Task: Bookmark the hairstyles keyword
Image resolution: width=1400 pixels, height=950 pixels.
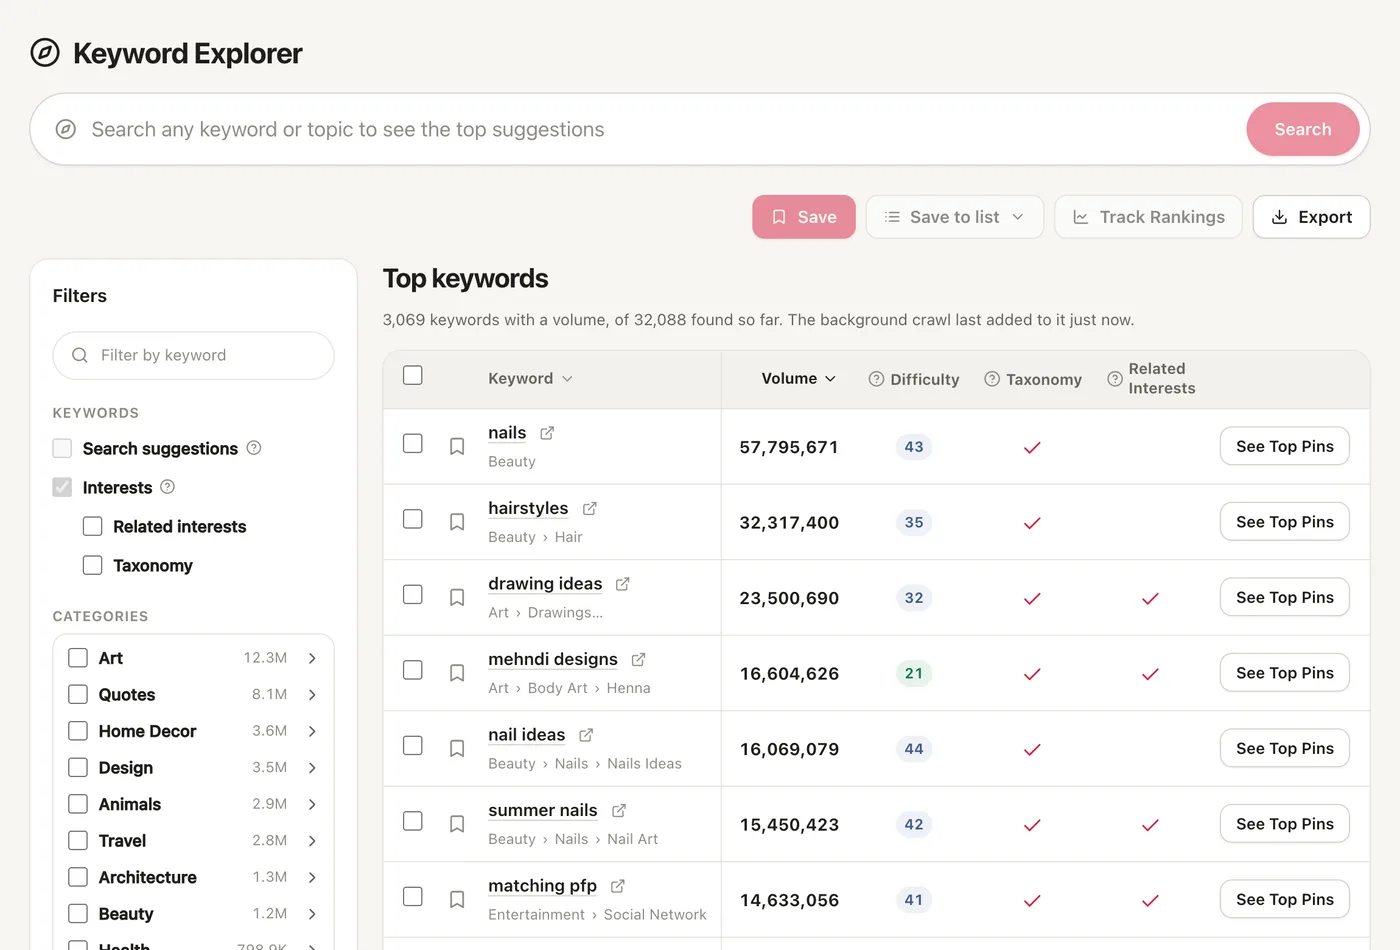Action: point(457,522)
